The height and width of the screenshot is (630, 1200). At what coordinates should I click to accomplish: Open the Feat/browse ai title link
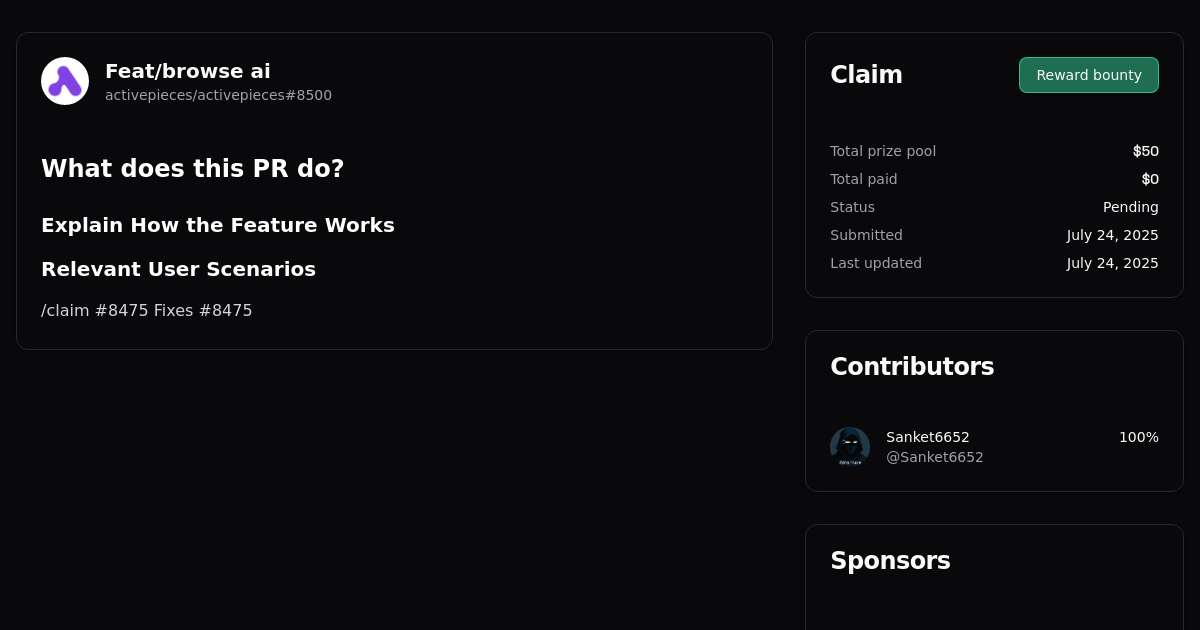tap(188, 71)
